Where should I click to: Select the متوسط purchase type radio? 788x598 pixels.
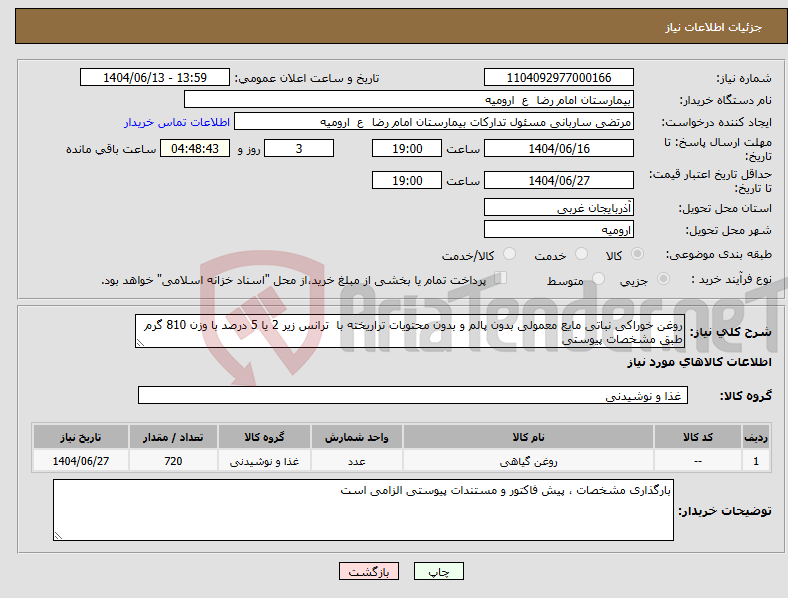coord(598,279)
